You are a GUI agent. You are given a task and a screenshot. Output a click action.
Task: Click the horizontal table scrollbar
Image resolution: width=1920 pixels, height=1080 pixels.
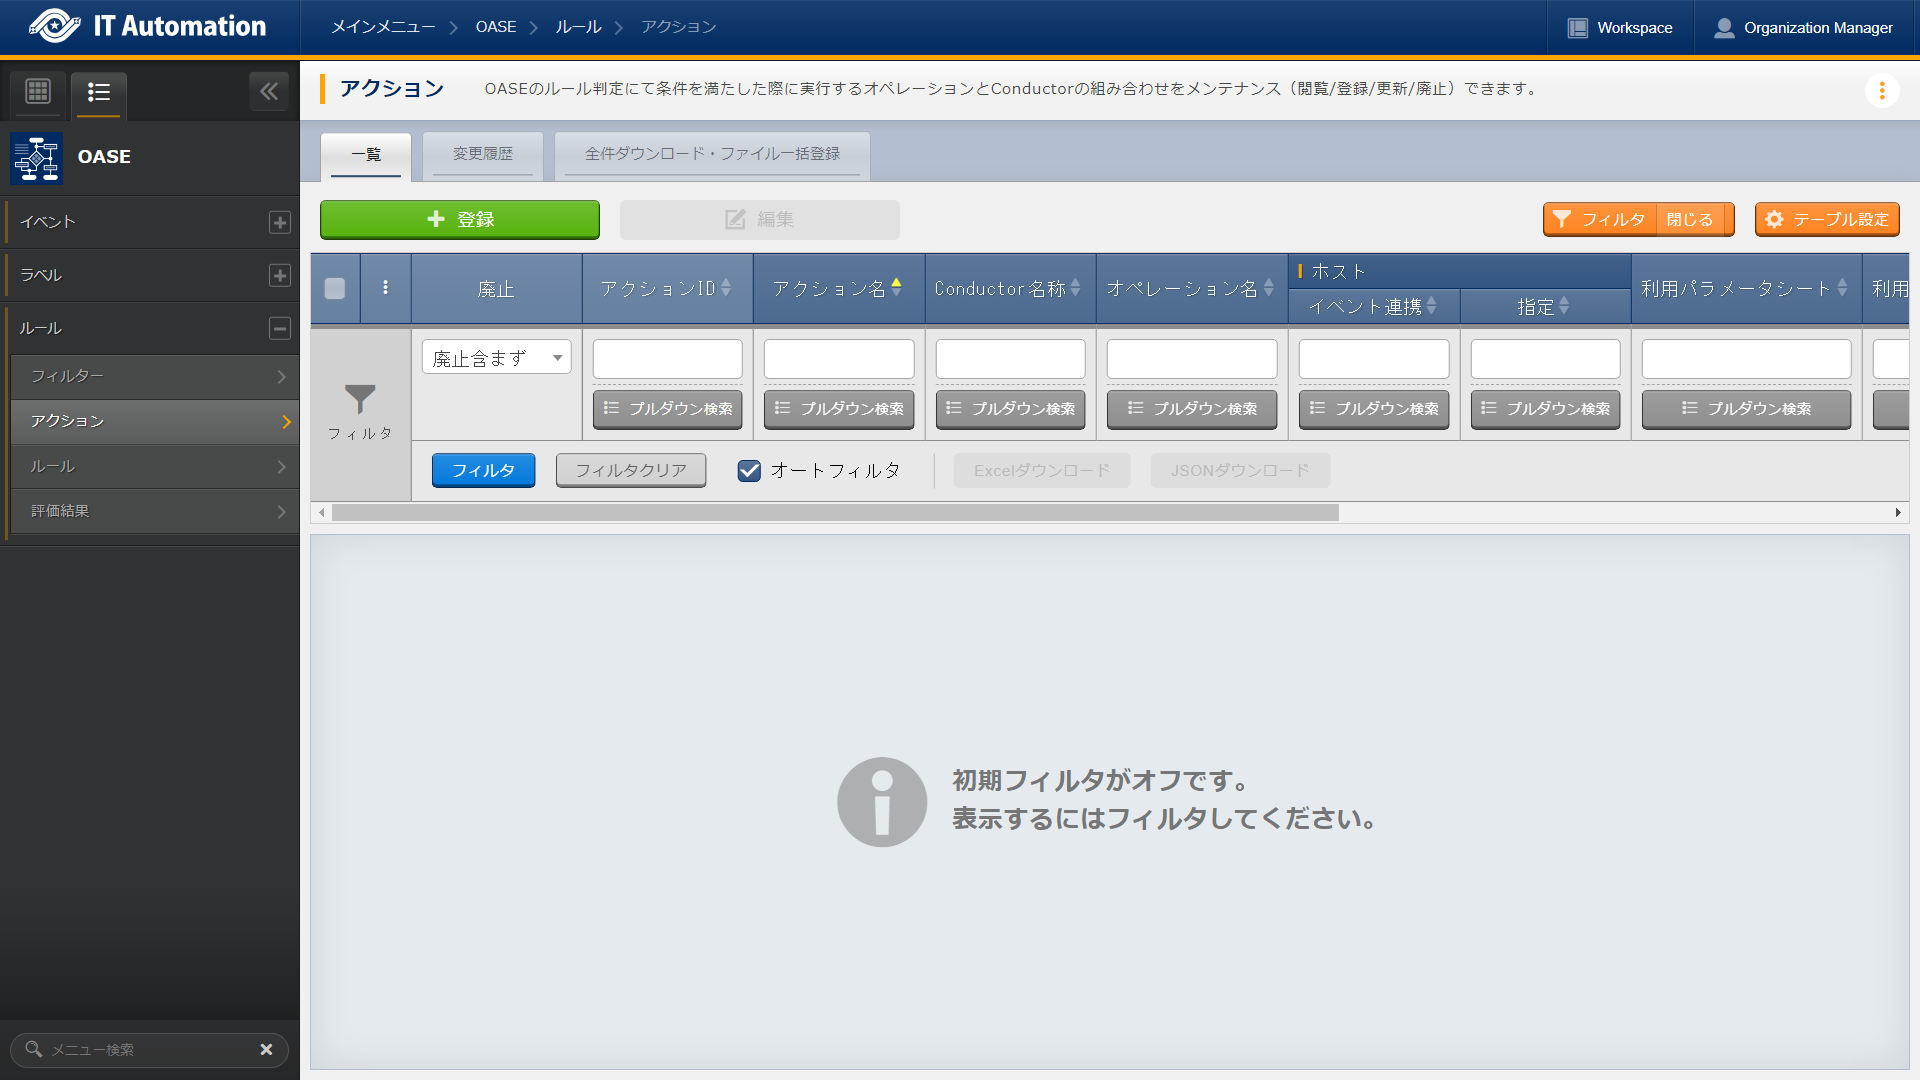coord(835,513)
